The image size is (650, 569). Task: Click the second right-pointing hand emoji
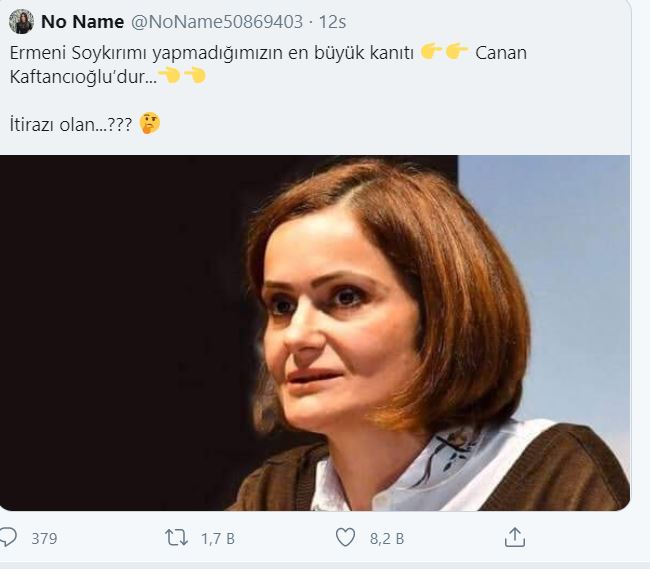[457, 52]
